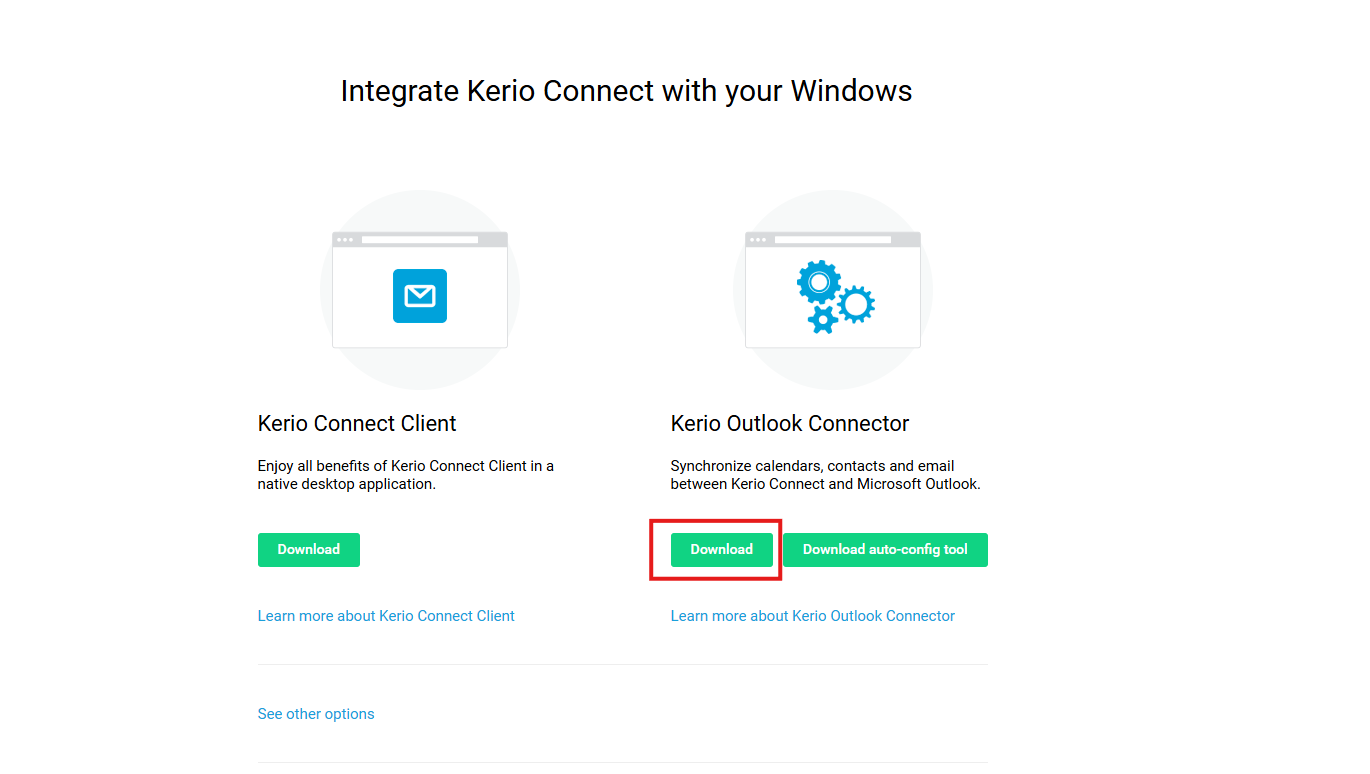
Task: Click the 'Integrate Kerio Connect with your Windows' heading
Action: point(626,91)
